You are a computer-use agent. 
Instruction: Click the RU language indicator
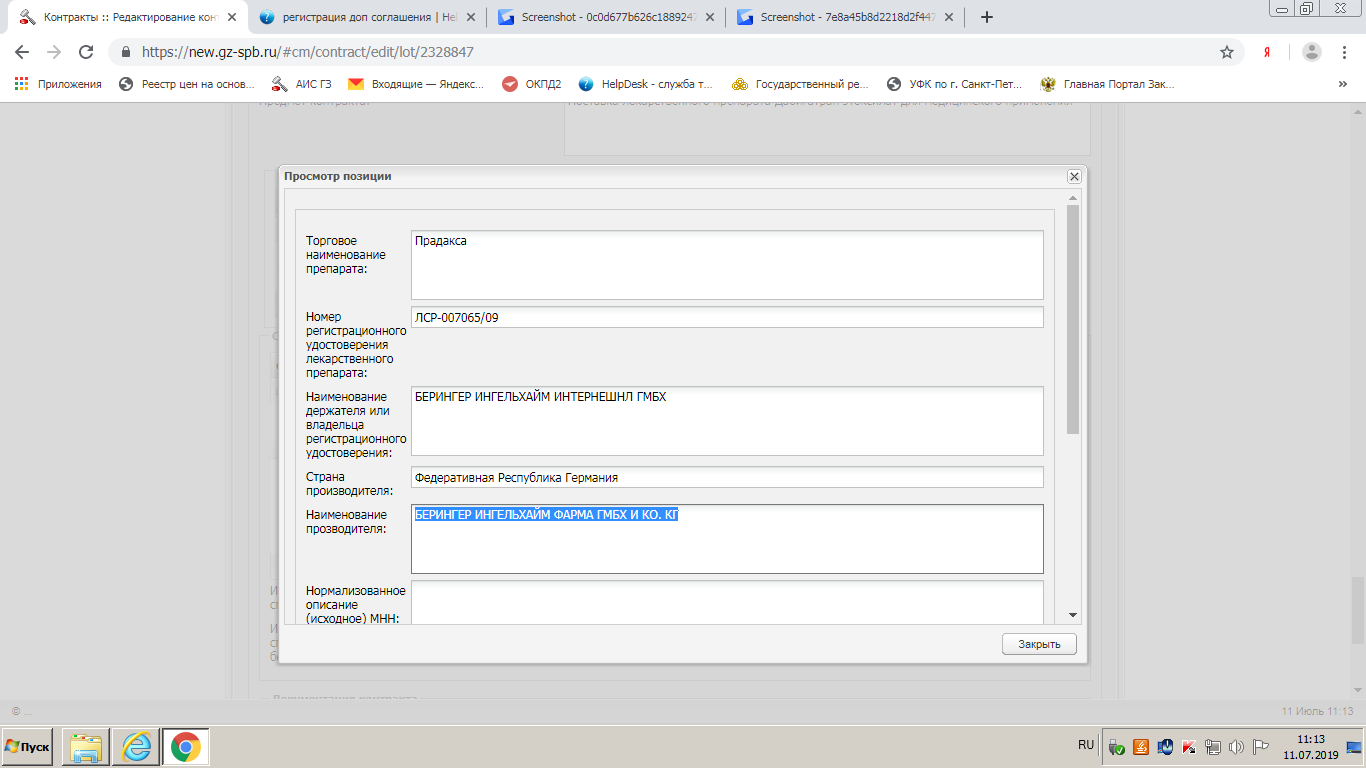coord(1086,746)
